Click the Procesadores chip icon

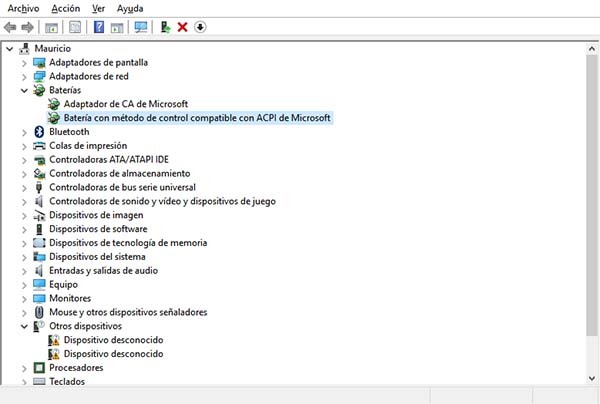(39, 368)
